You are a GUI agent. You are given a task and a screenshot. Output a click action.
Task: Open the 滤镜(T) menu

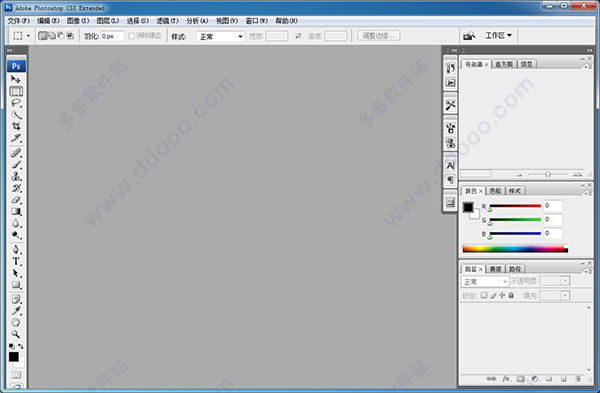pyautogui.click(x=167, y=21)
